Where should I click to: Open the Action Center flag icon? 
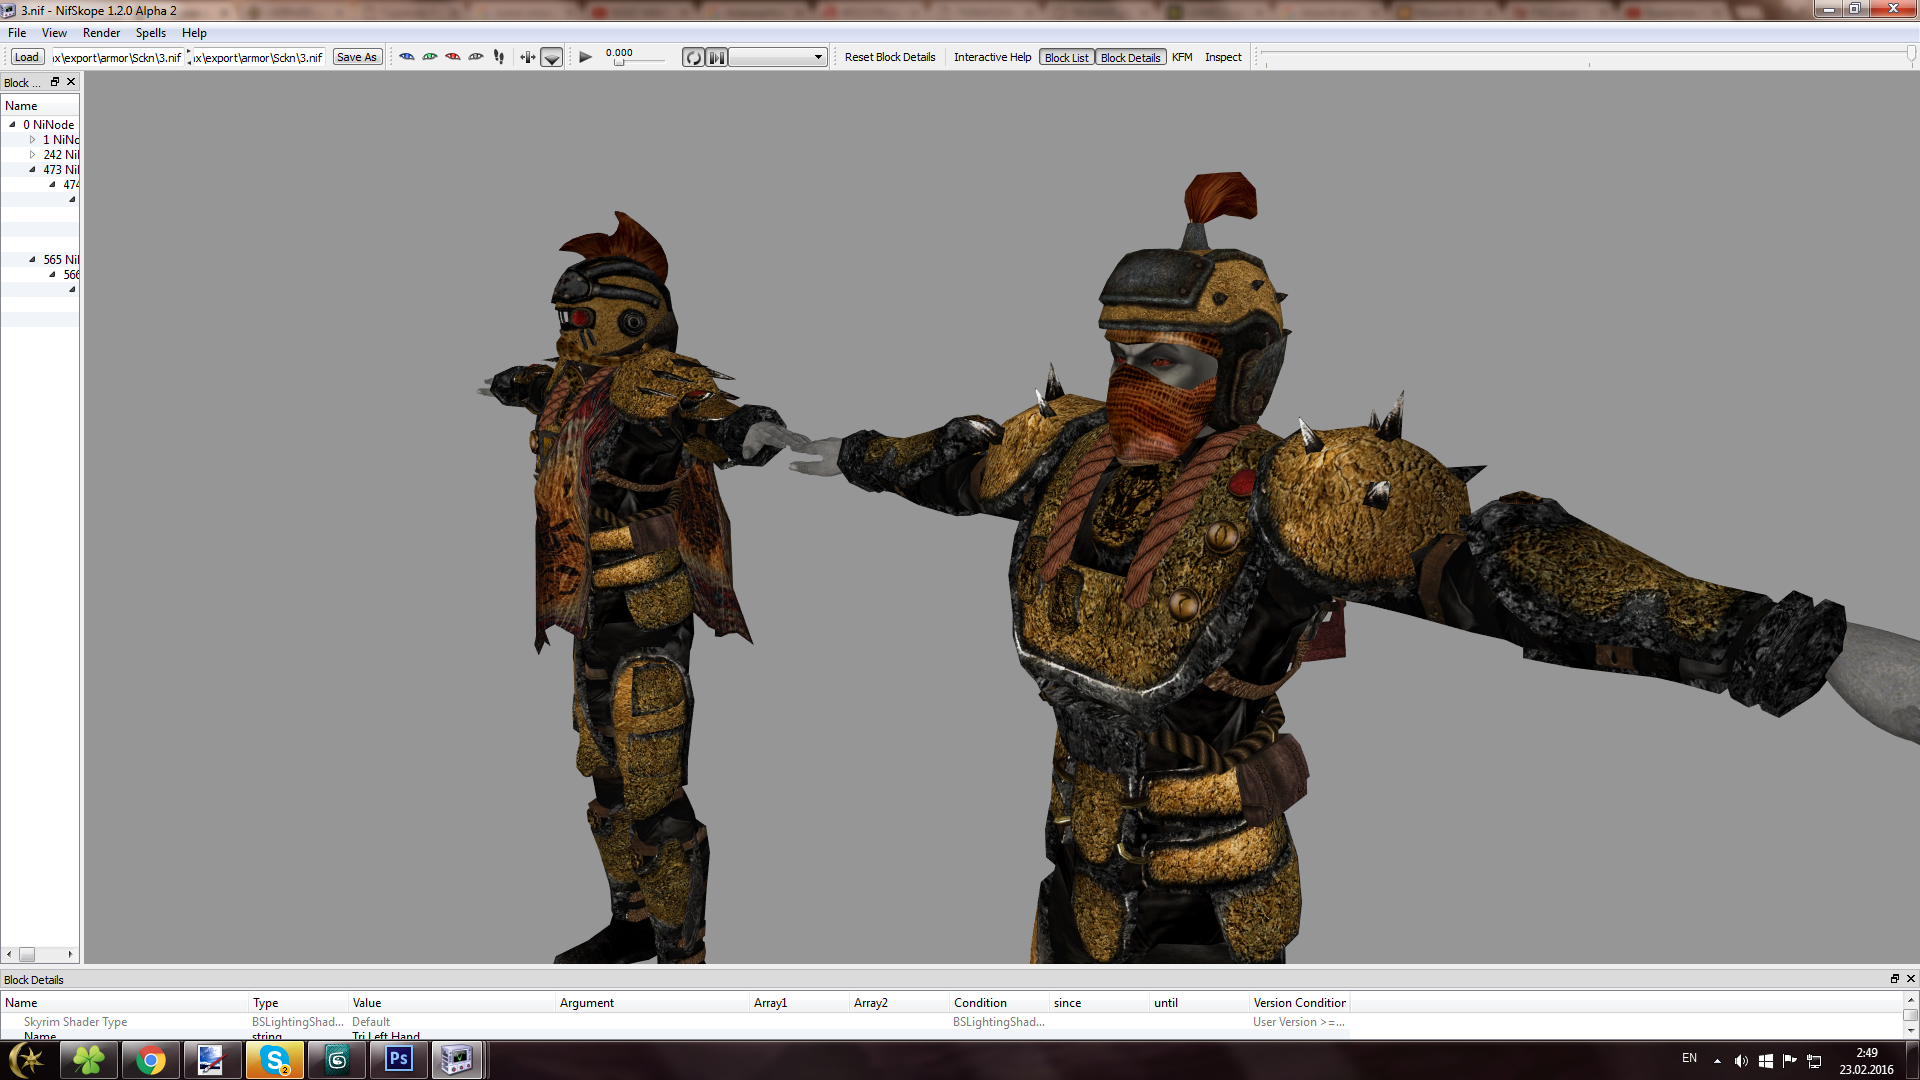[x=1790, y=1061]
